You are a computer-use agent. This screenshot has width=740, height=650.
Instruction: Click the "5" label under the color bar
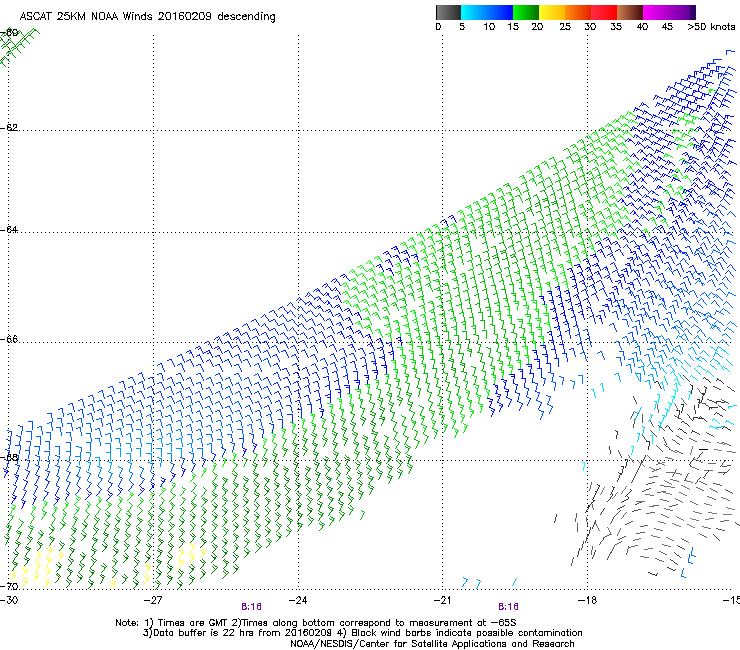[462, 27]
